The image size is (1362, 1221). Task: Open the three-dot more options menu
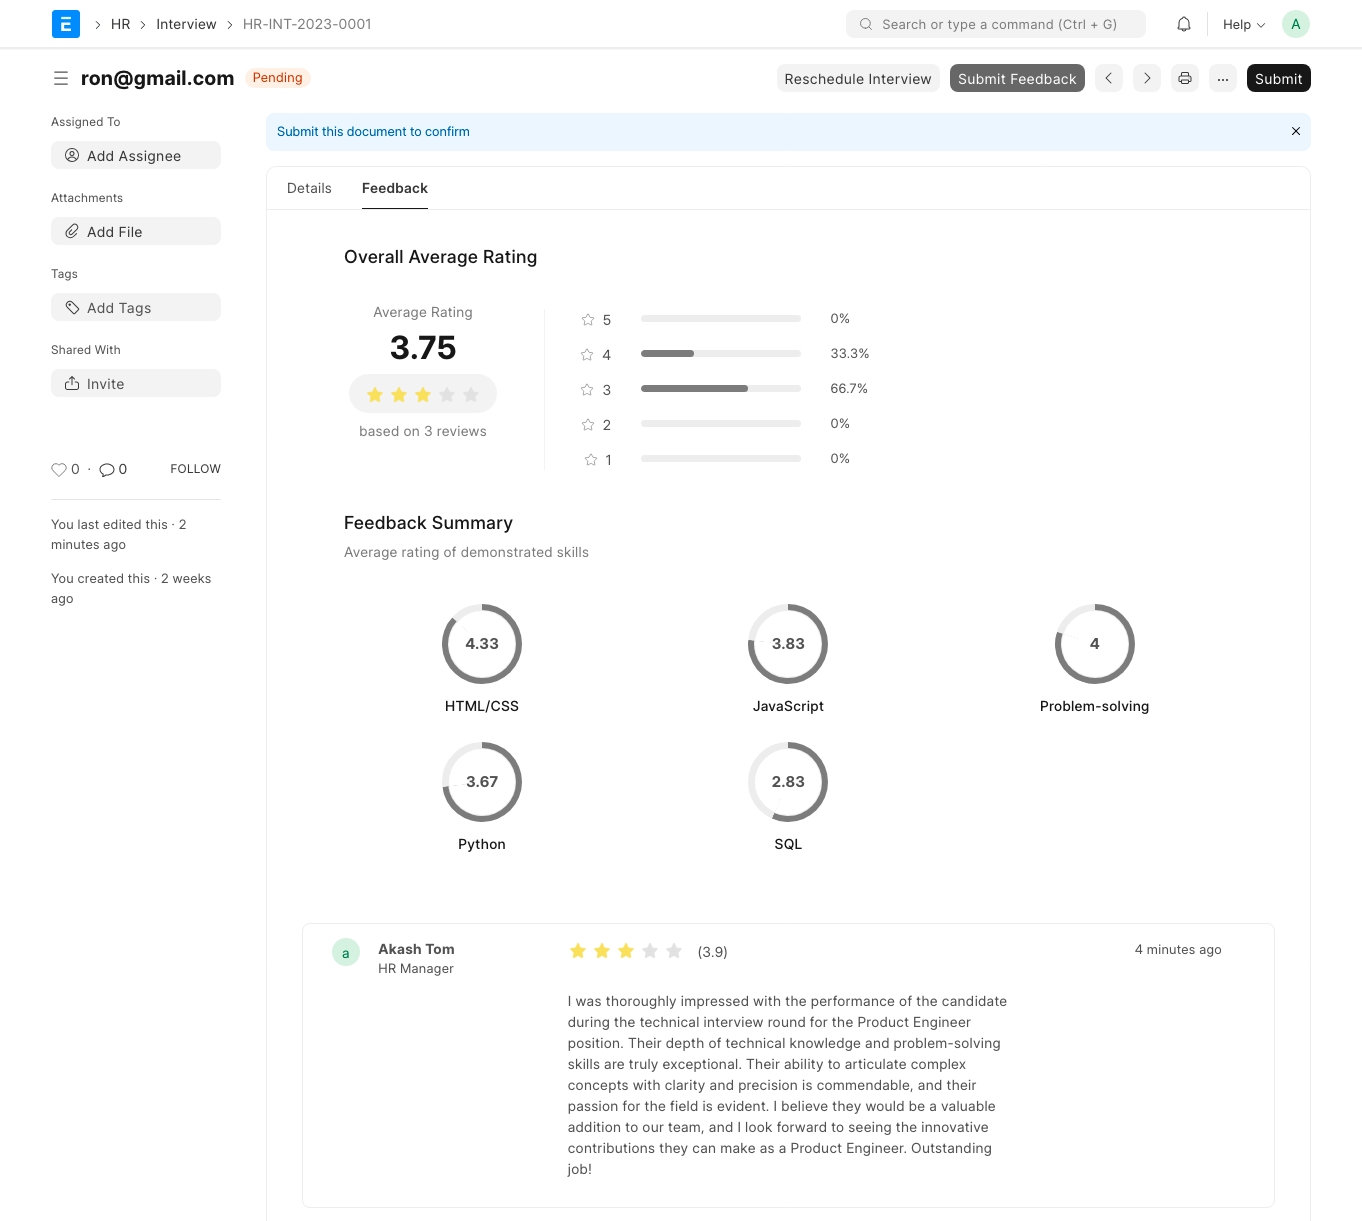tap(1223, 78)
